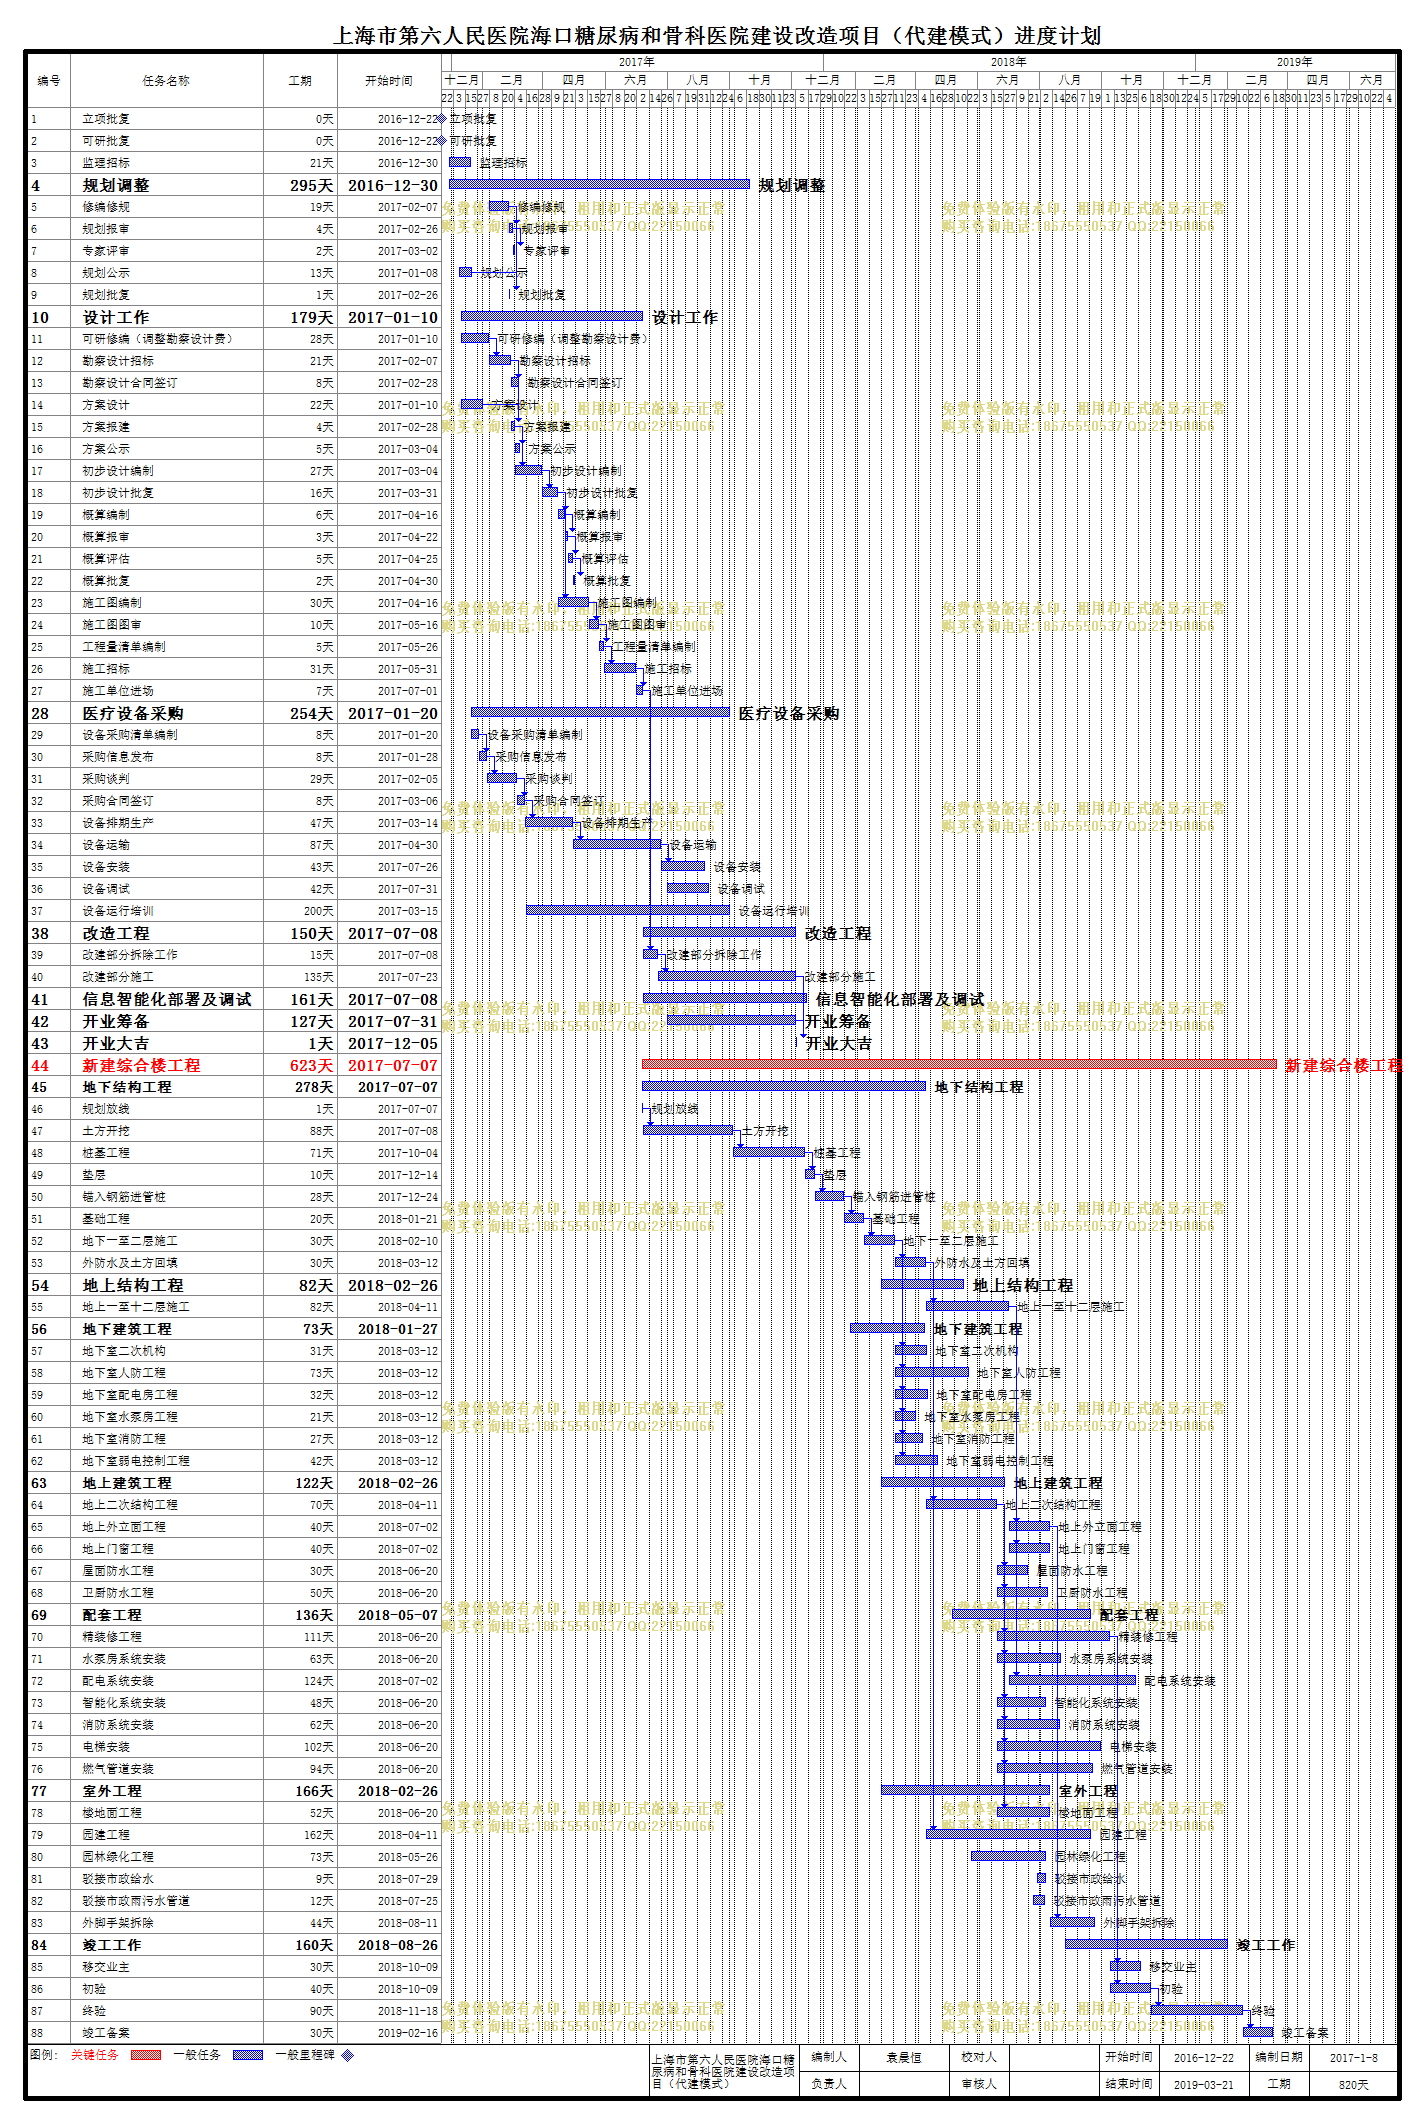Click the name 袁晨恒 in footer
The height and width of the screenshot is (2122, 1423).
pyautogui.click(x=904, y=2057)
